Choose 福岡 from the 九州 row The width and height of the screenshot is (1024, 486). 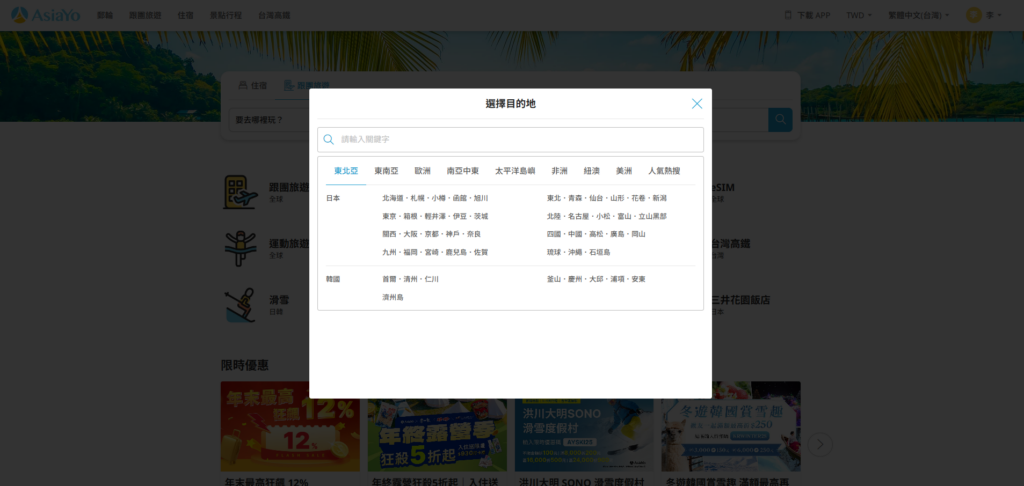pos(411,252)
